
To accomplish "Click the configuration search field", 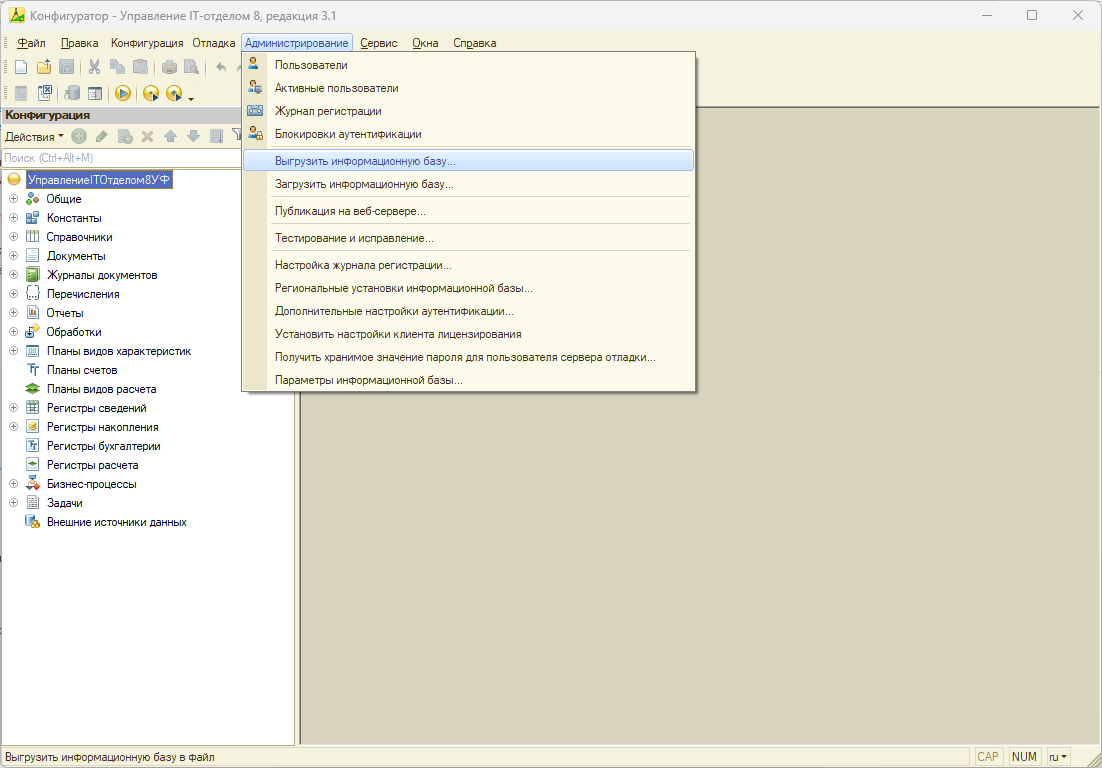I will pos(120,158).
